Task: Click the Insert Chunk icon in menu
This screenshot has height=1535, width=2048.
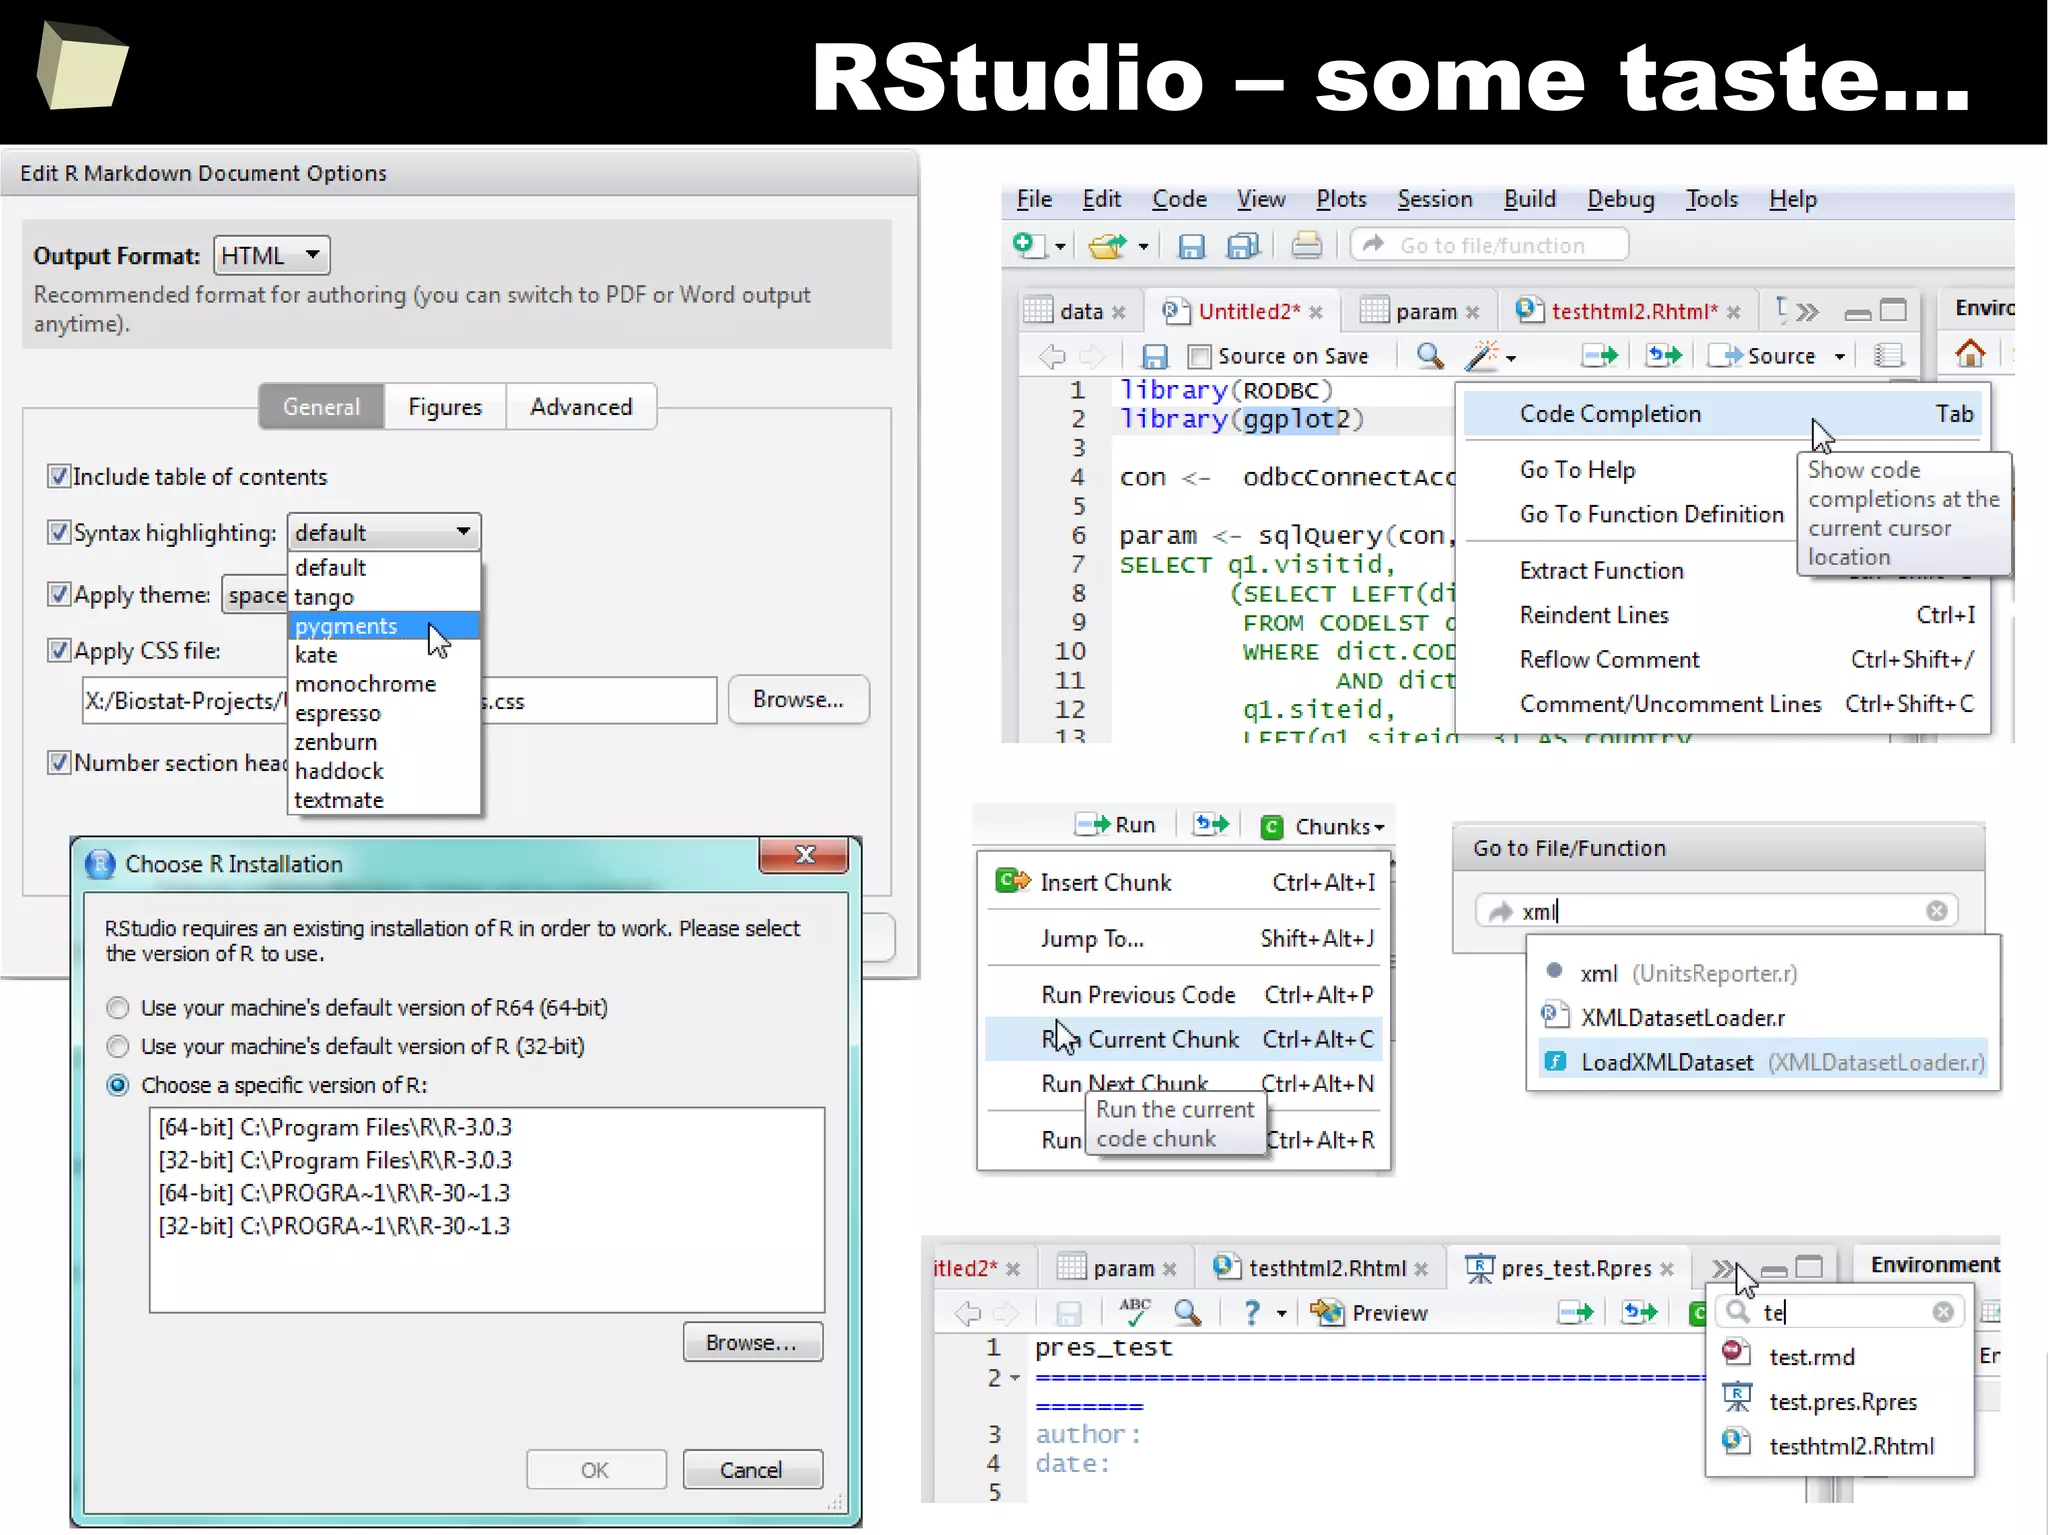Action: (x=1012, y=881)
